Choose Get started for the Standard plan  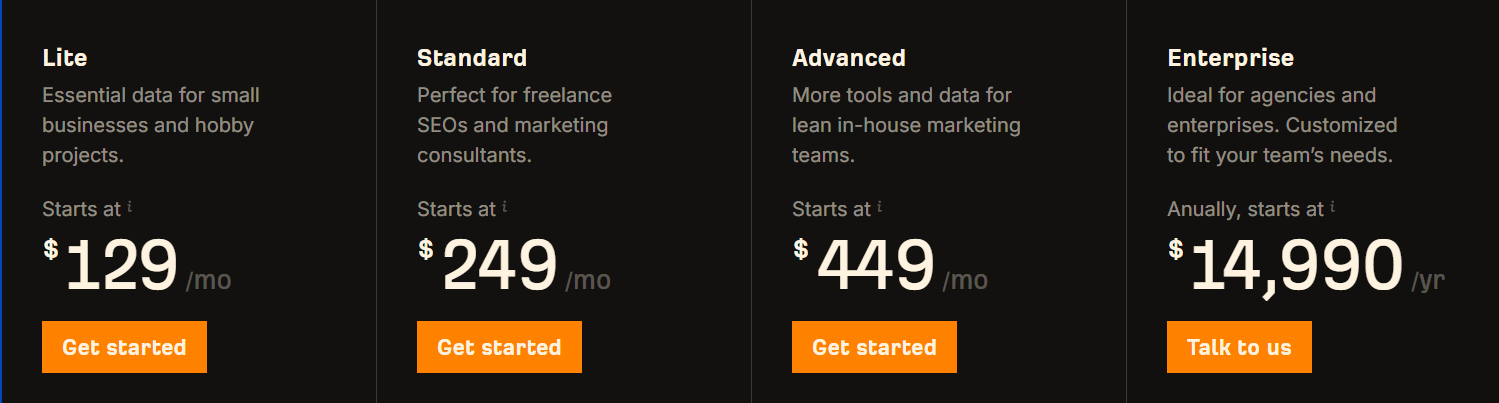tap(499, 347)
